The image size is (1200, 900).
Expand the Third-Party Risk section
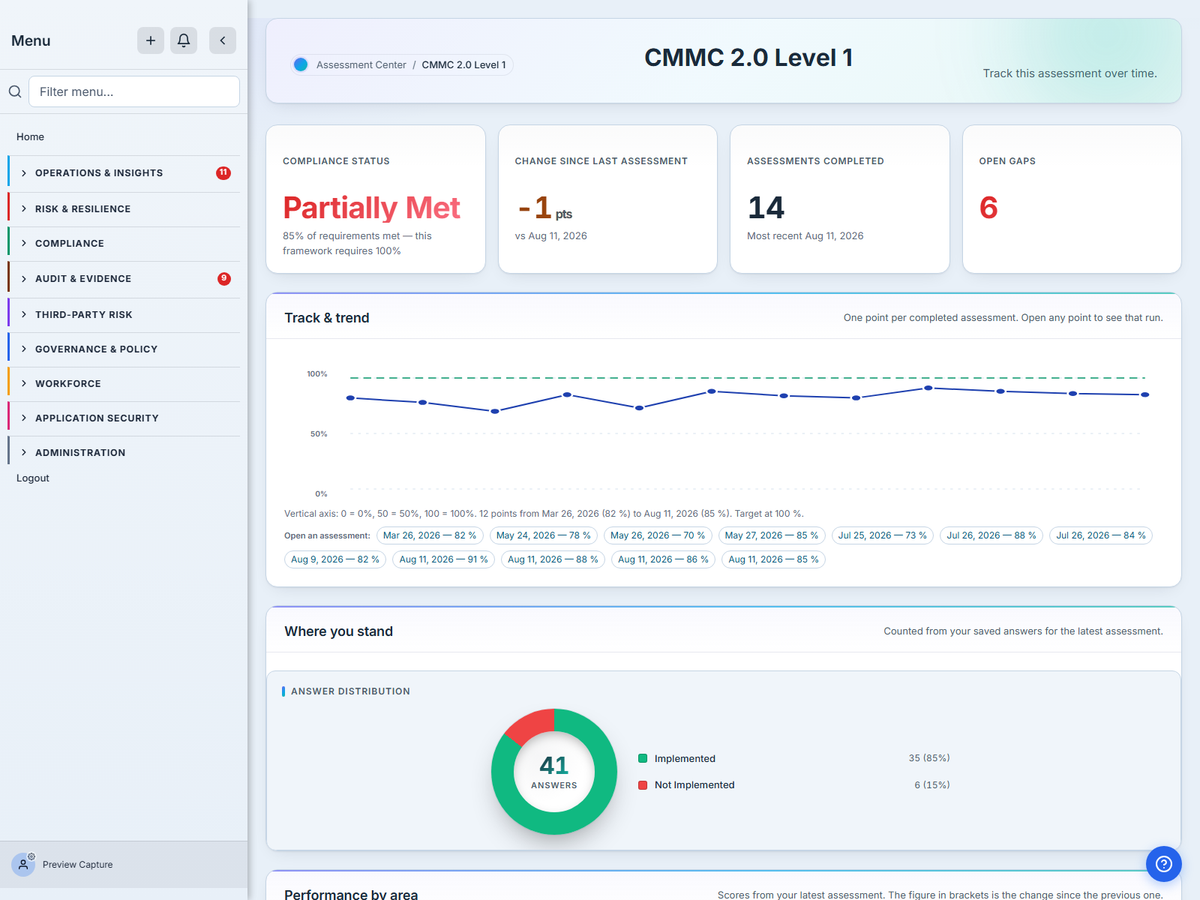pyautogui.click(x=124, y=314)
